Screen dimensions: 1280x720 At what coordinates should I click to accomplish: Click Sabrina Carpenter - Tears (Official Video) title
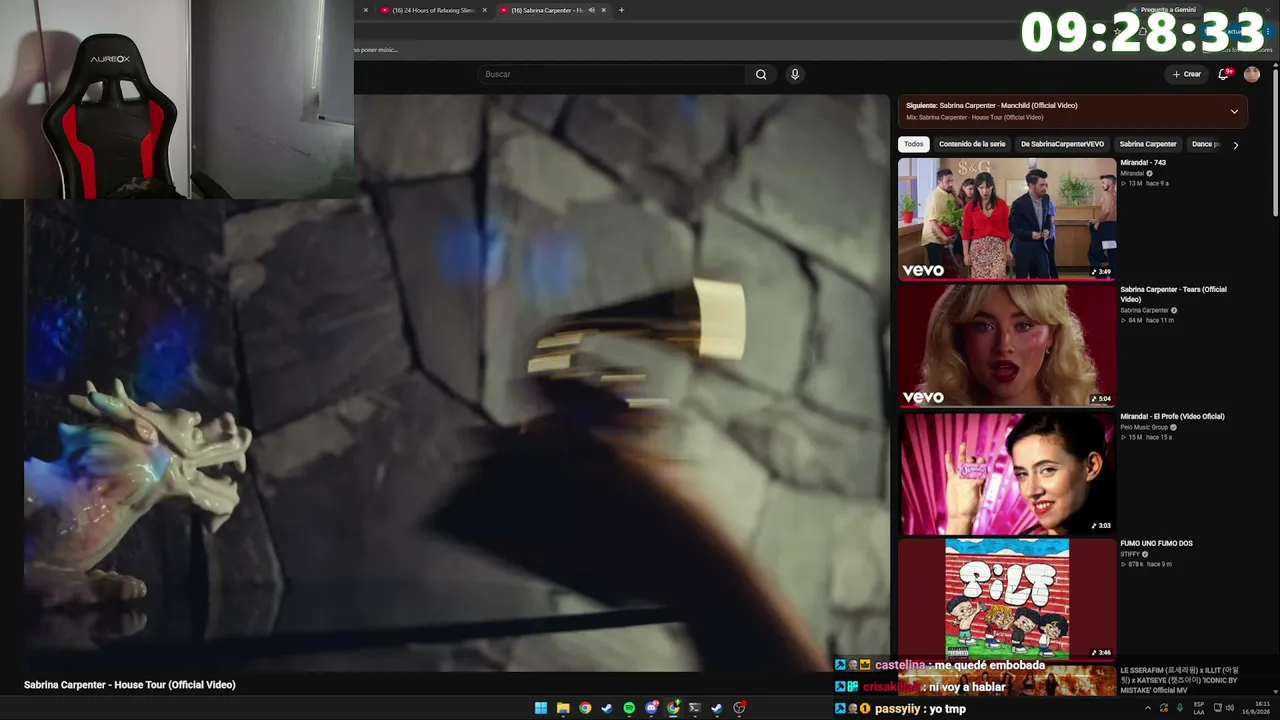coord(1173,294)
